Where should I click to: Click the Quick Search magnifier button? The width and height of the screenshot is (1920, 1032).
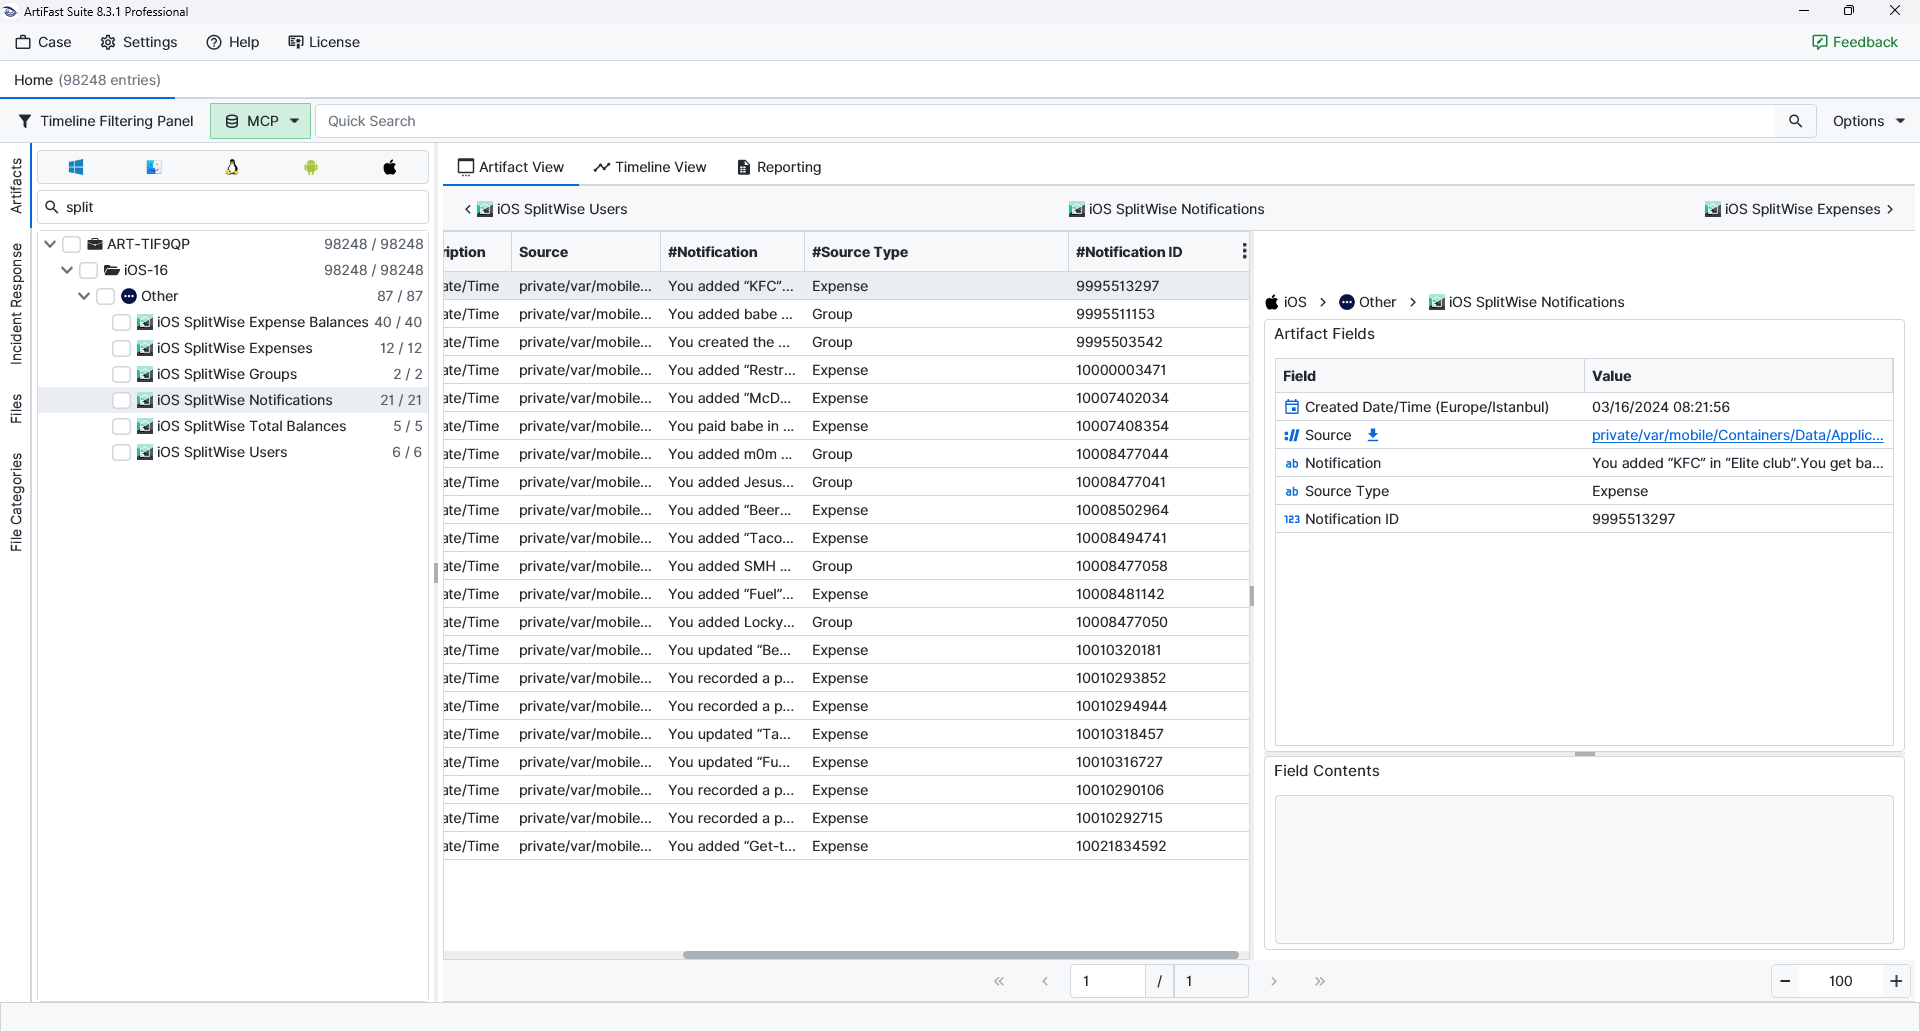[1796, 121]
